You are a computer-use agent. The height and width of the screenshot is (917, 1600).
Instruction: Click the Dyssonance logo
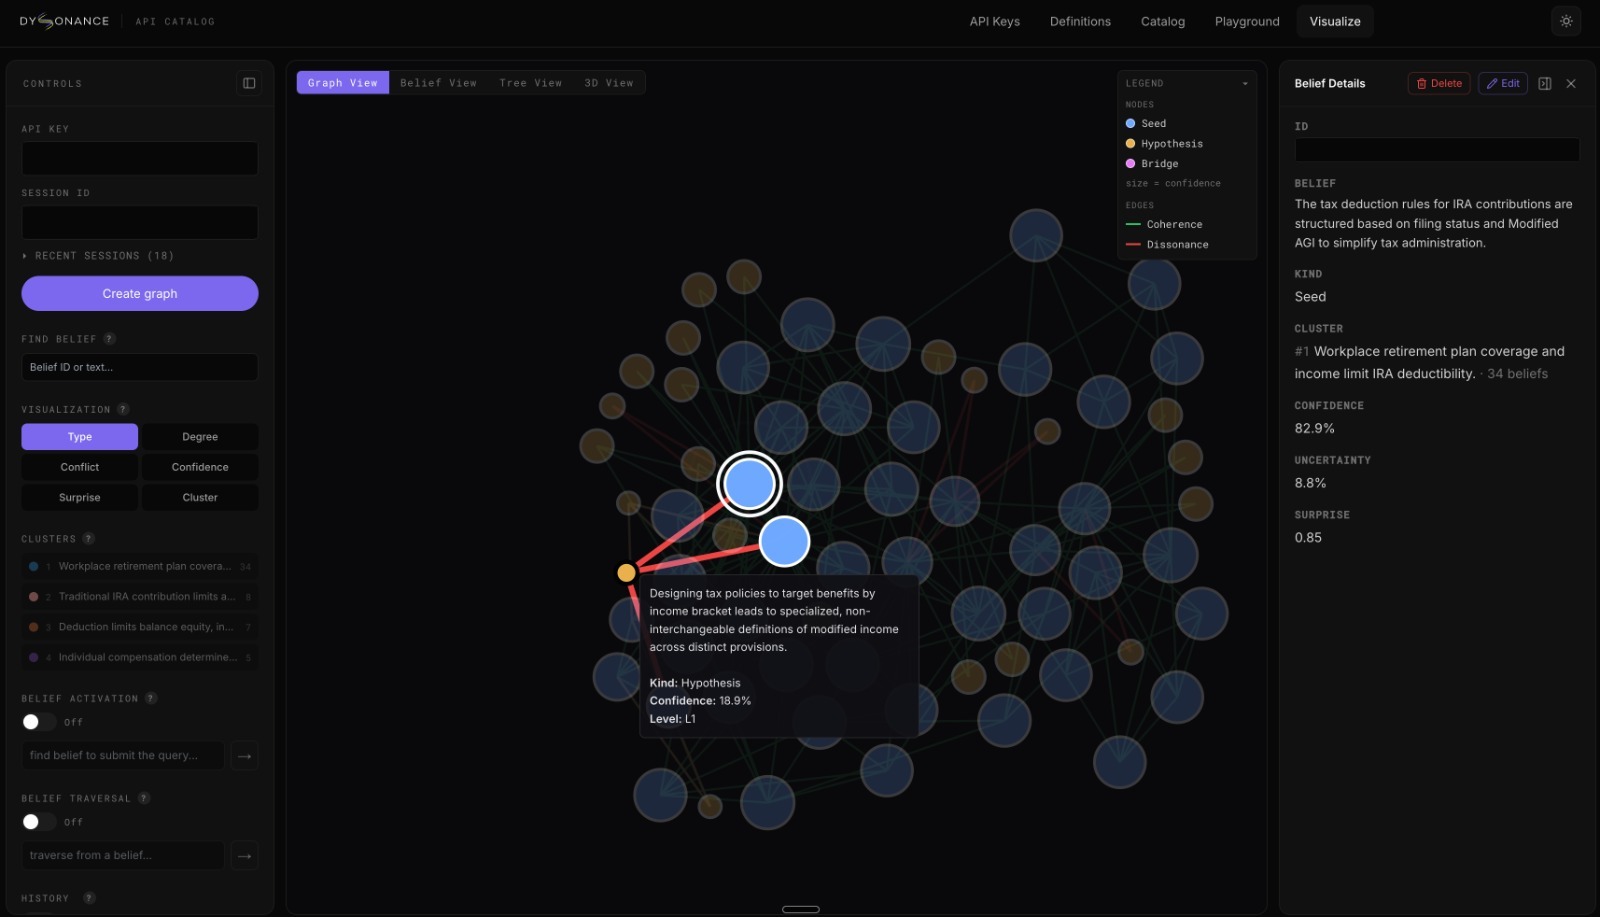coord(64,21)
